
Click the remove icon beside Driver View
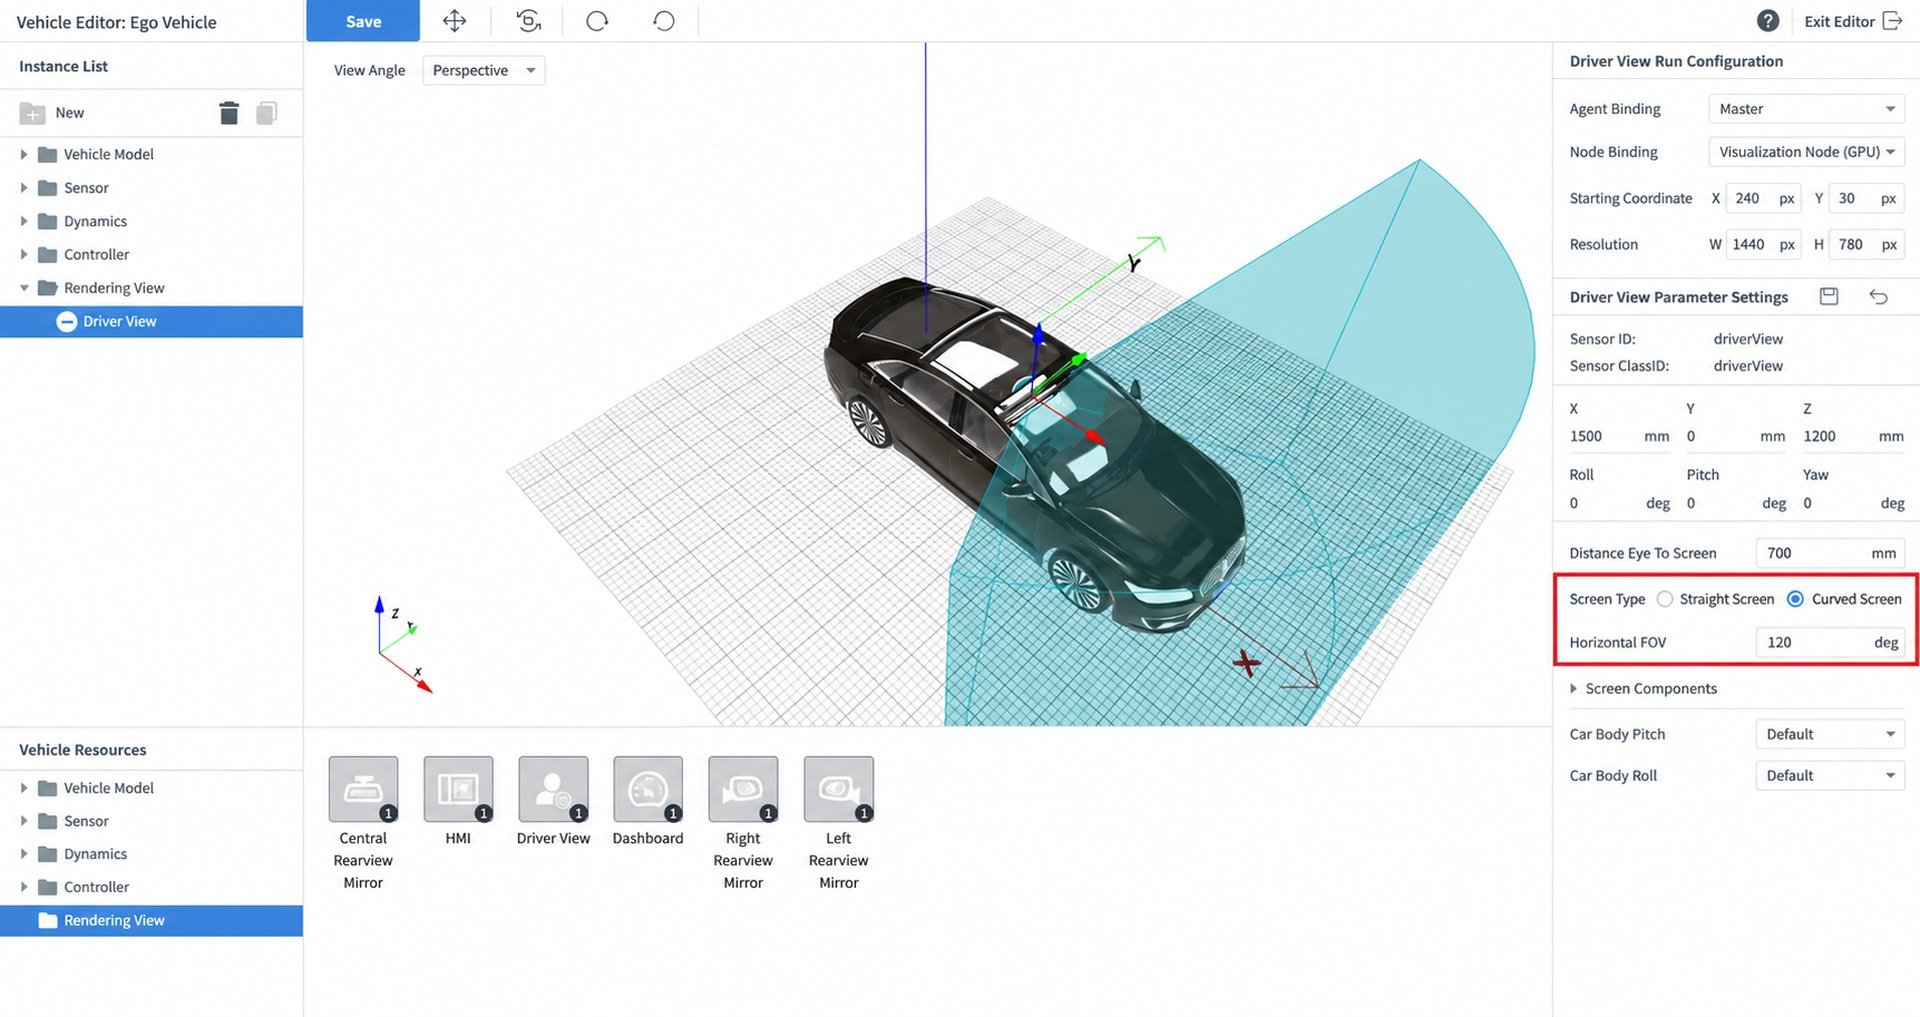[67, 321]
